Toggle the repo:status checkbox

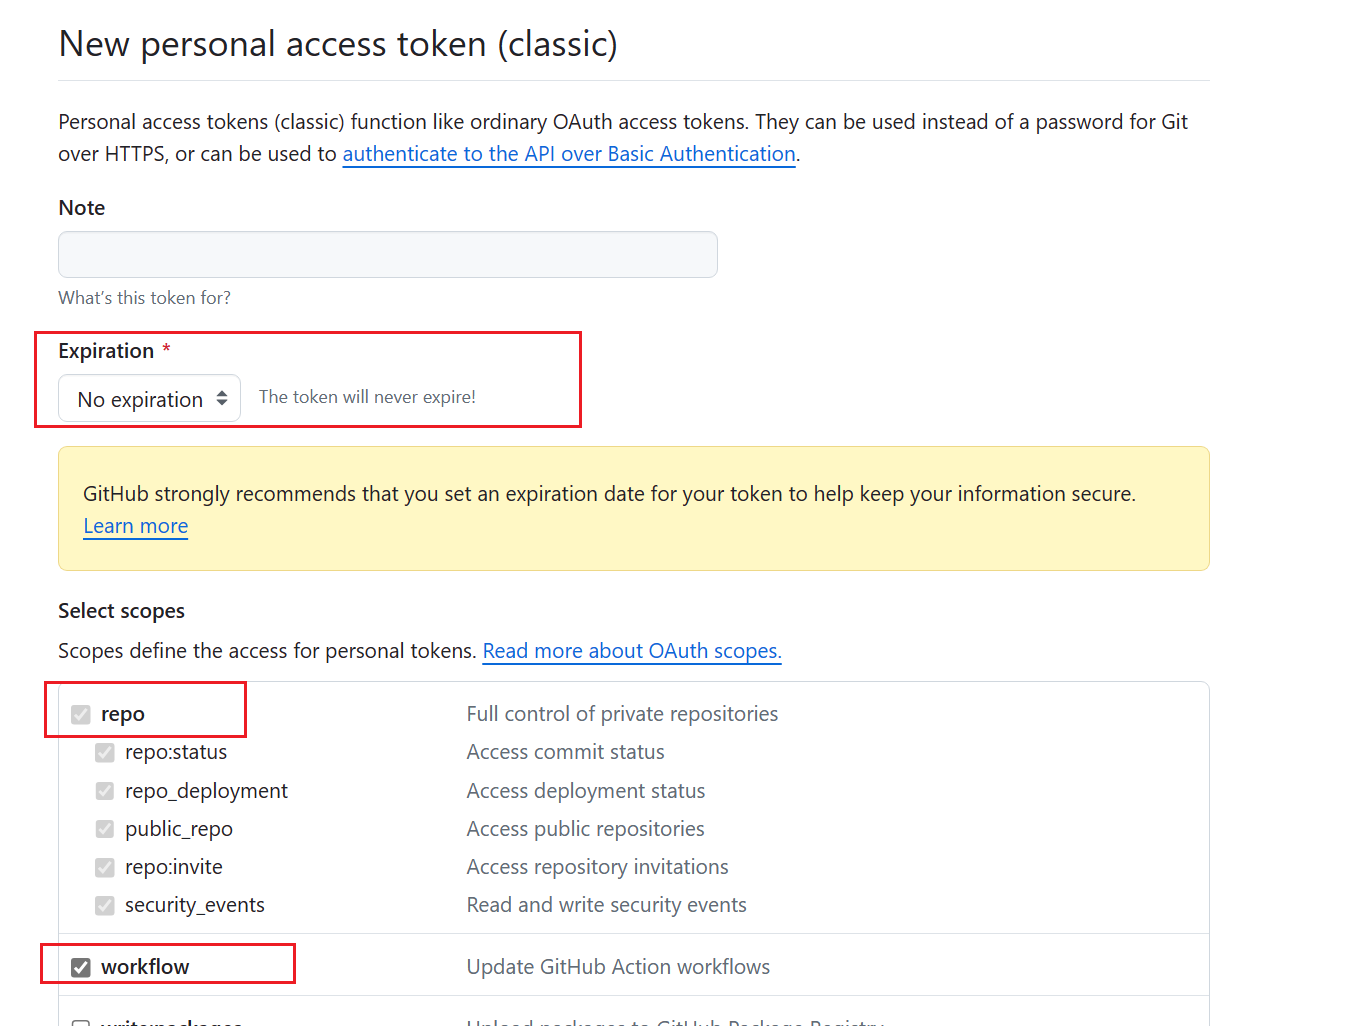point(105,752)
